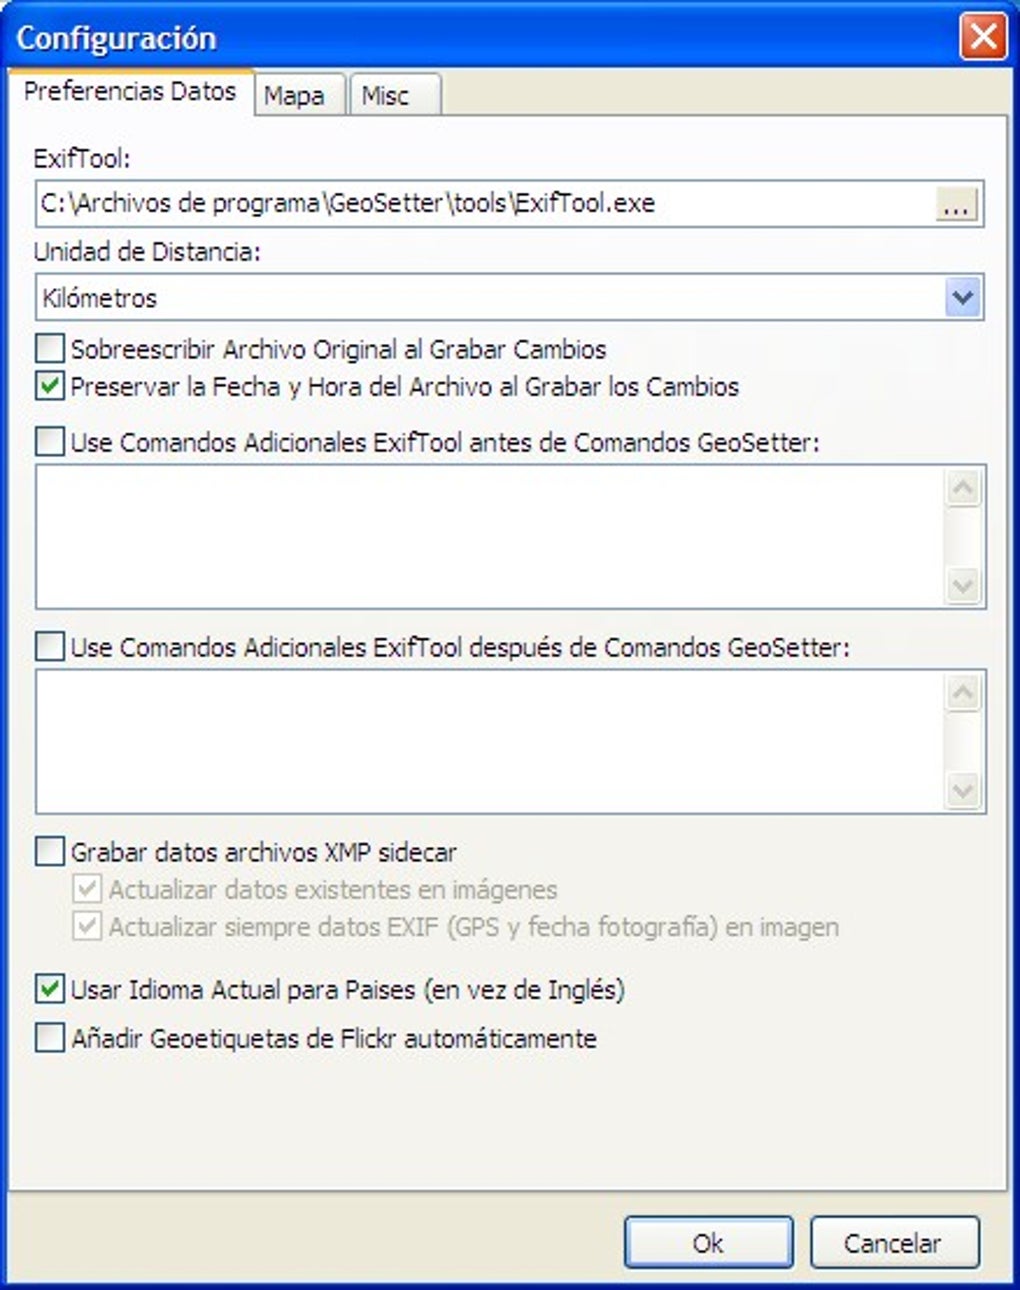1020x1290 pixels.
Task: Click down arrow of second commands box scrollbar
Action: pyautogui.click(x=963, y=791)
